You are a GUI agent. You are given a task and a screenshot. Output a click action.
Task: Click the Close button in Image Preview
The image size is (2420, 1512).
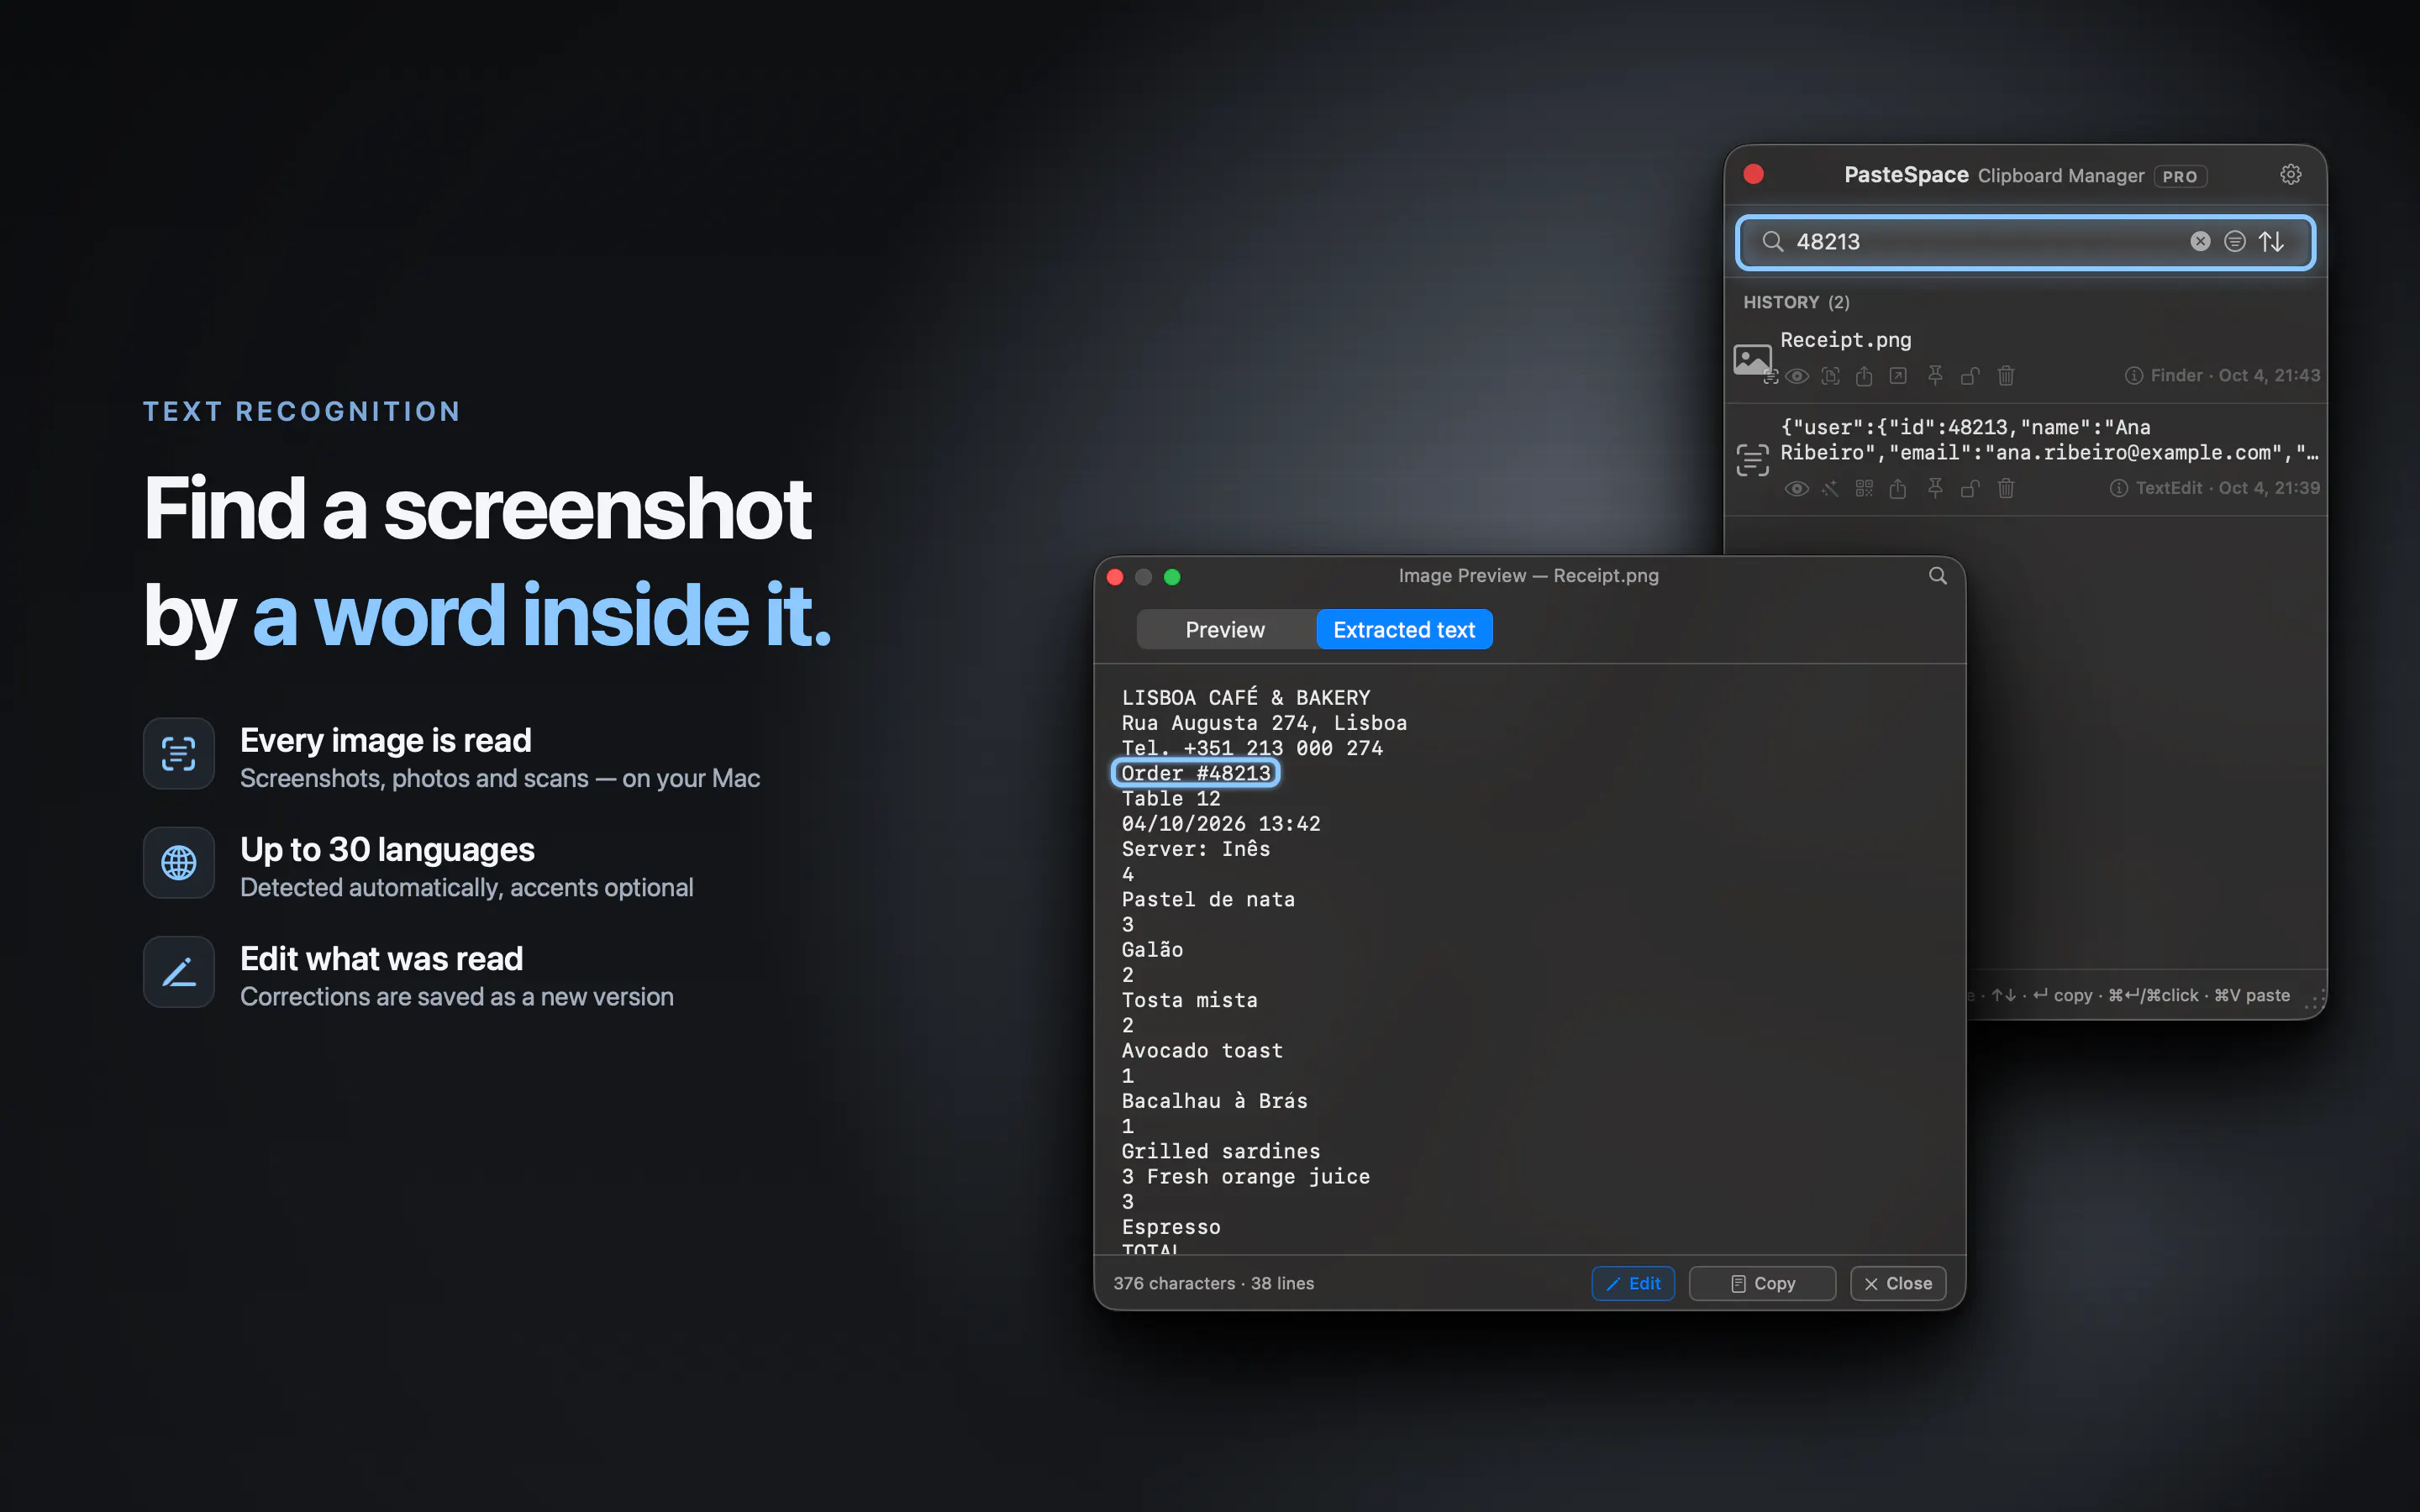click(x=1898, y=1284)
